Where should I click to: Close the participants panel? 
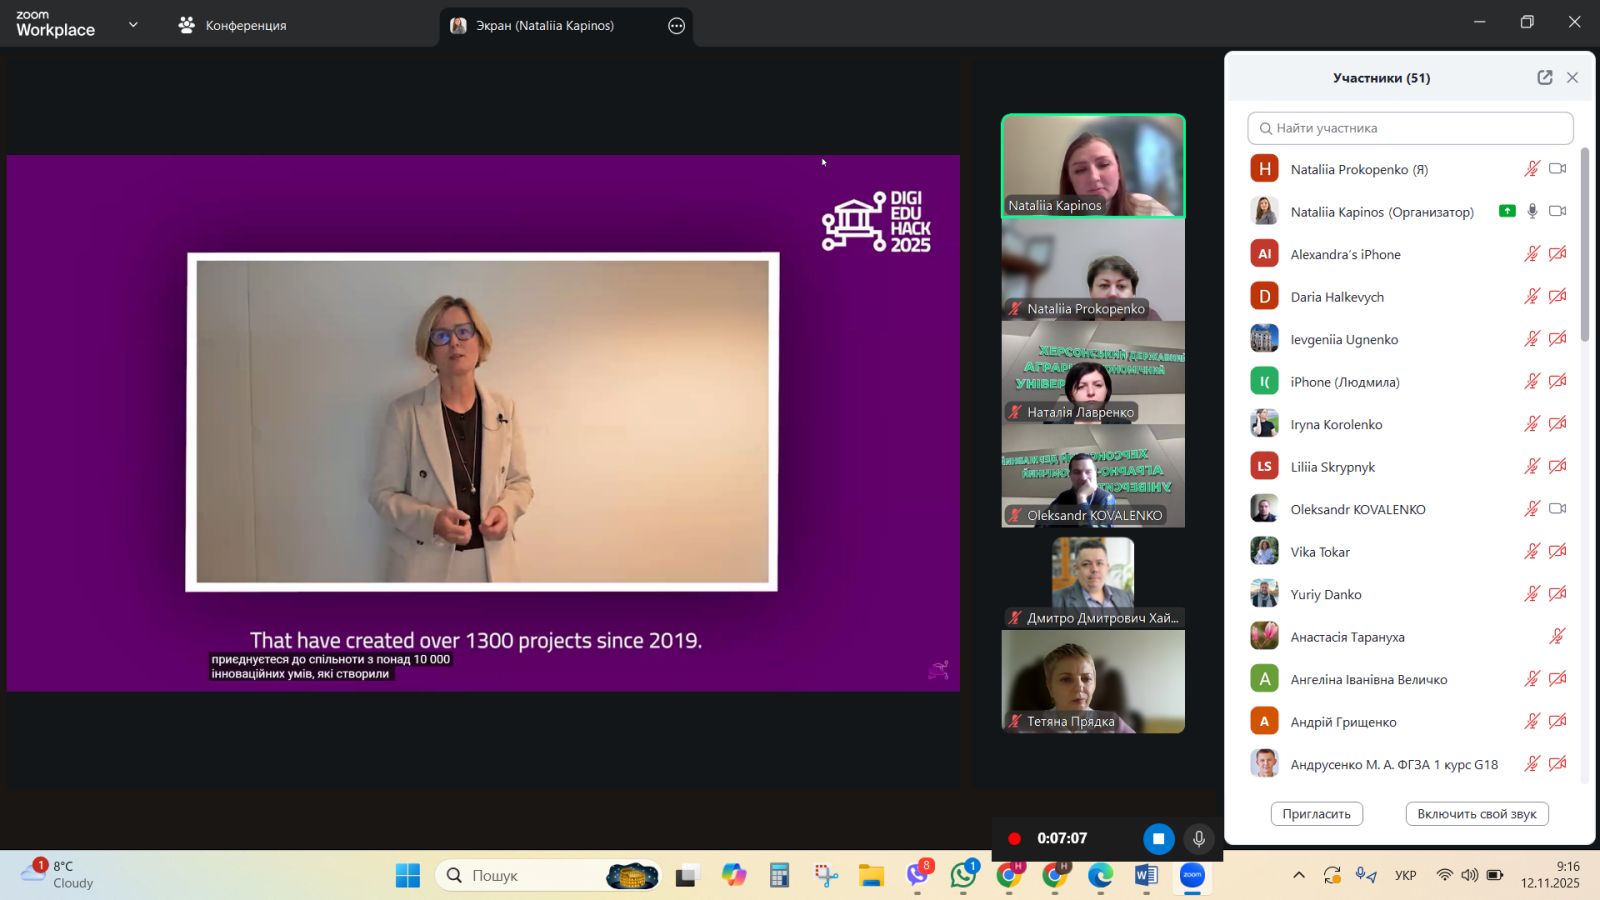click(1572, 78)
